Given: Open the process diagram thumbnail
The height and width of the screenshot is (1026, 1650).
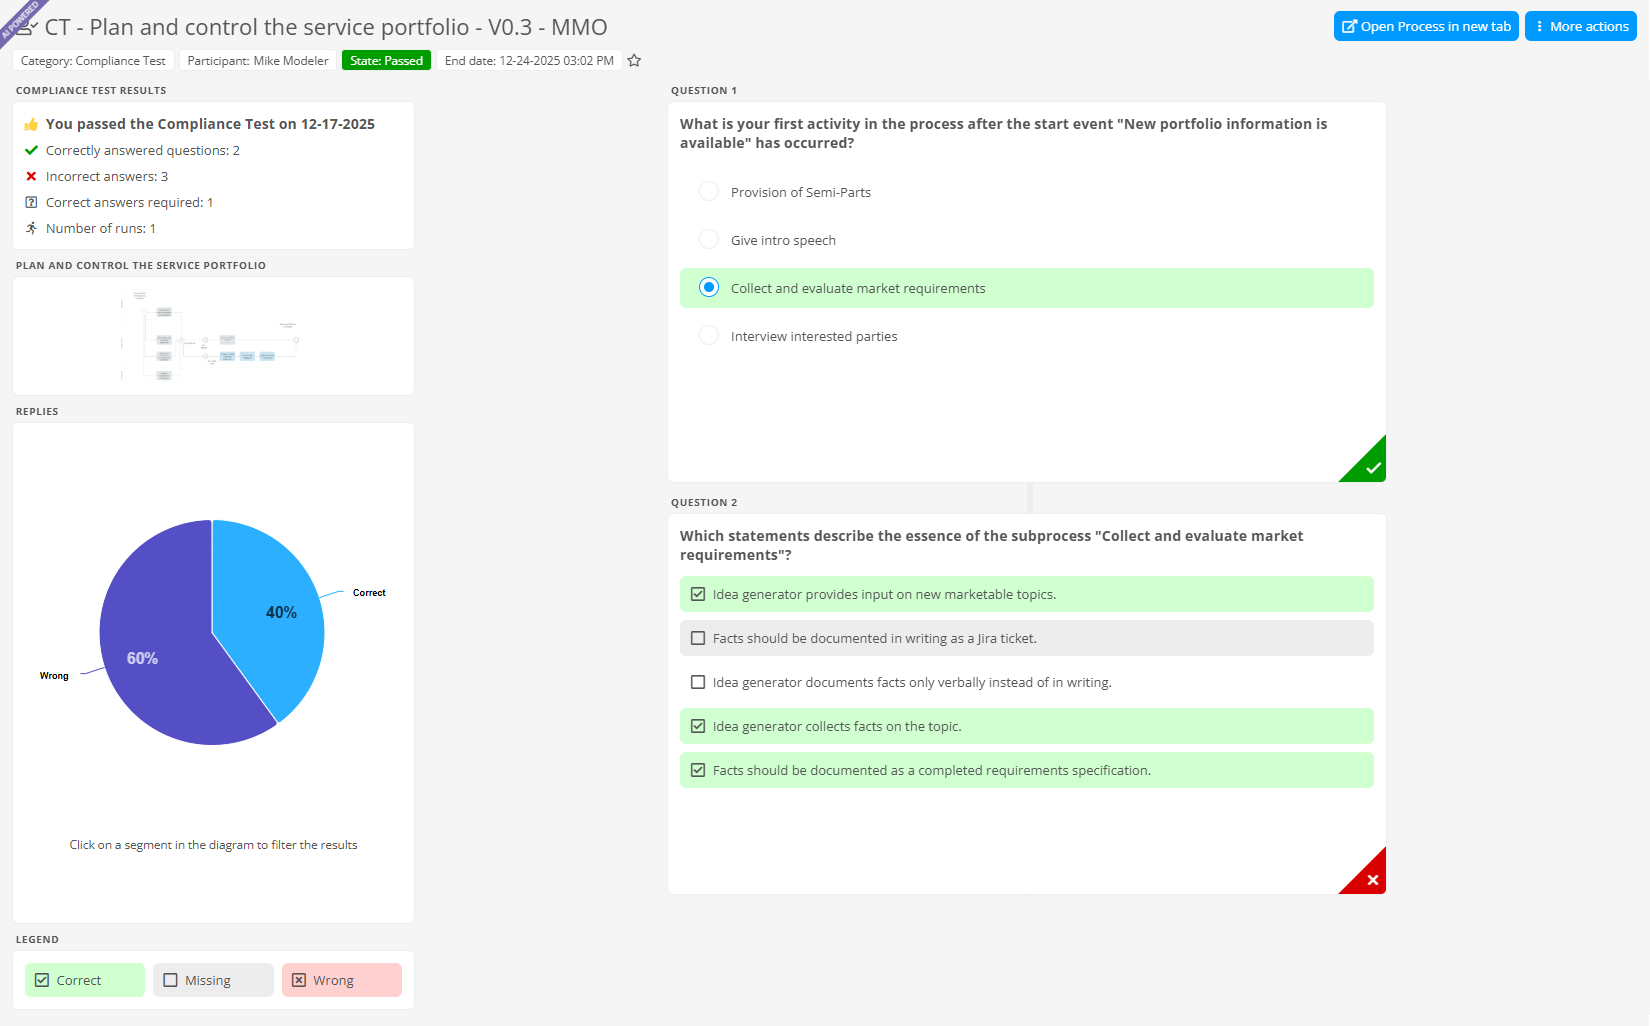Looking at the screenshot, I should [213, 336].
